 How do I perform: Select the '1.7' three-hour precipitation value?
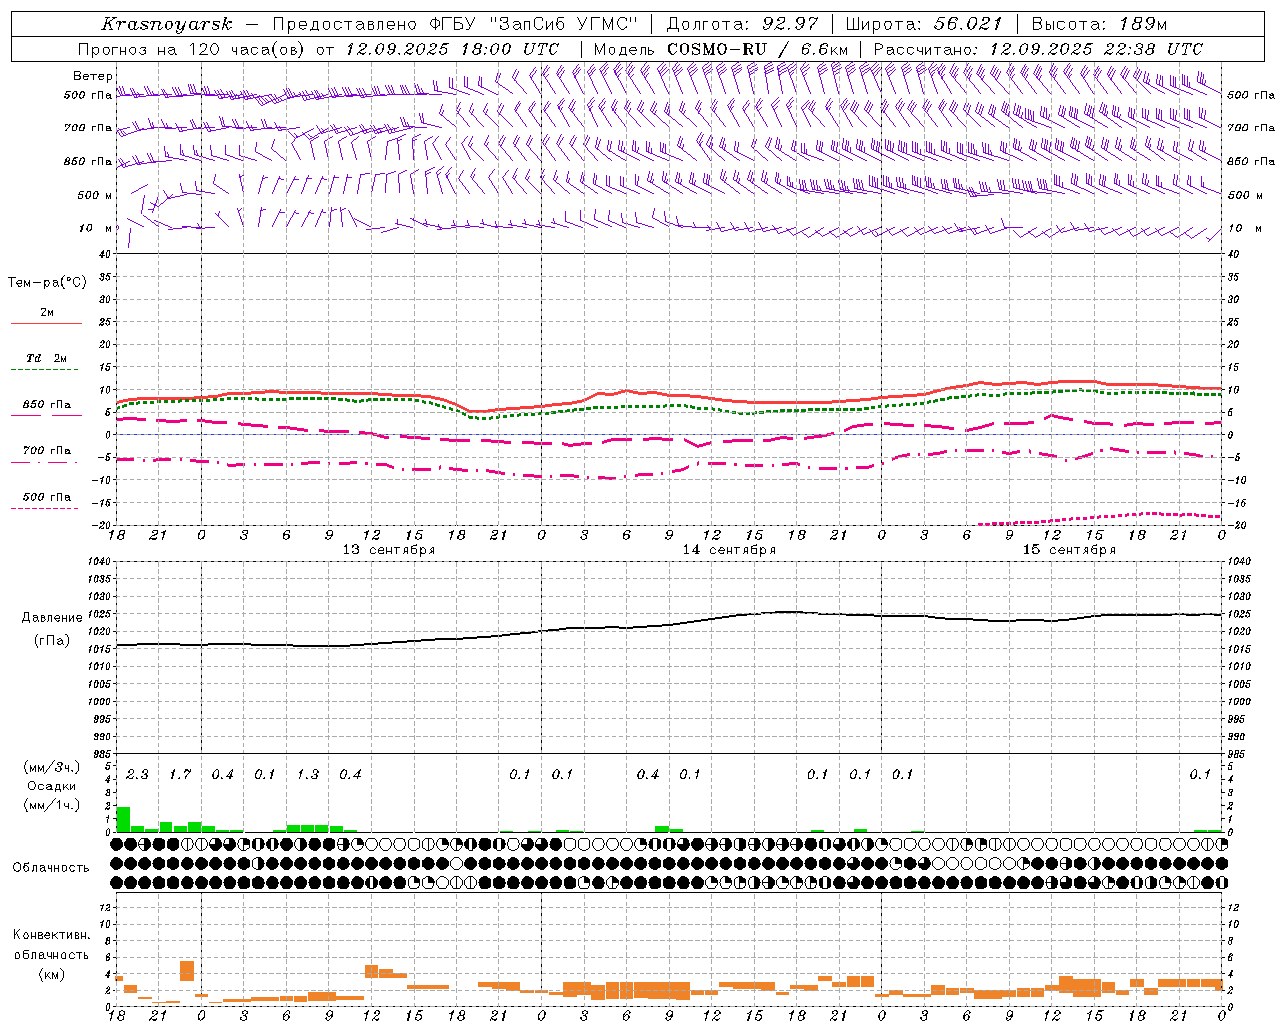[180, 775]
